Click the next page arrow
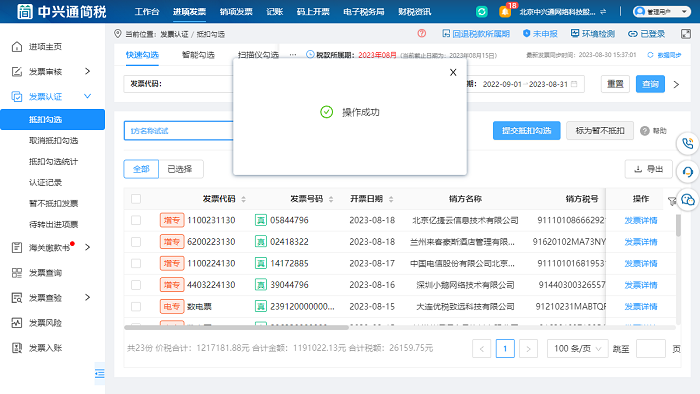The width and height of the screenshot is (700, 394). (x=528, y=348)
